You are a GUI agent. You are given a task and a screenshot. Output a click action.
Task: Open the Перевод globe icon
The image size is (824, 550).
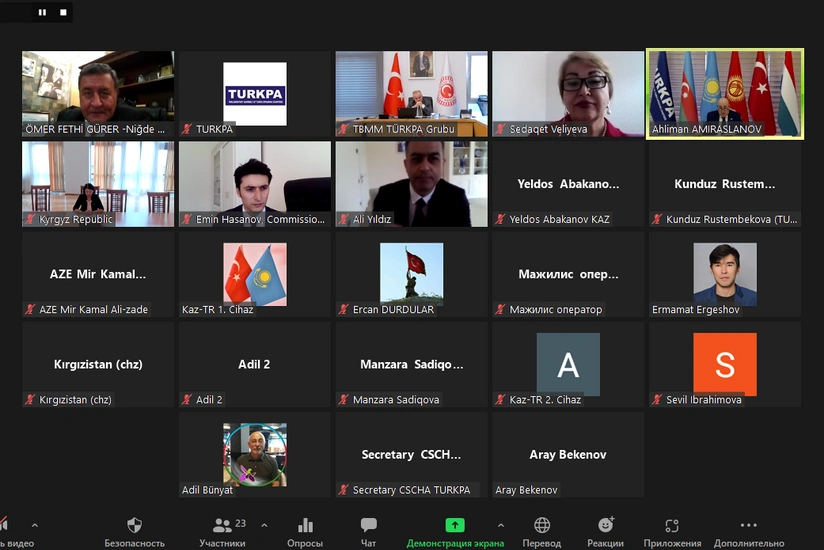(x=542, y=525)
